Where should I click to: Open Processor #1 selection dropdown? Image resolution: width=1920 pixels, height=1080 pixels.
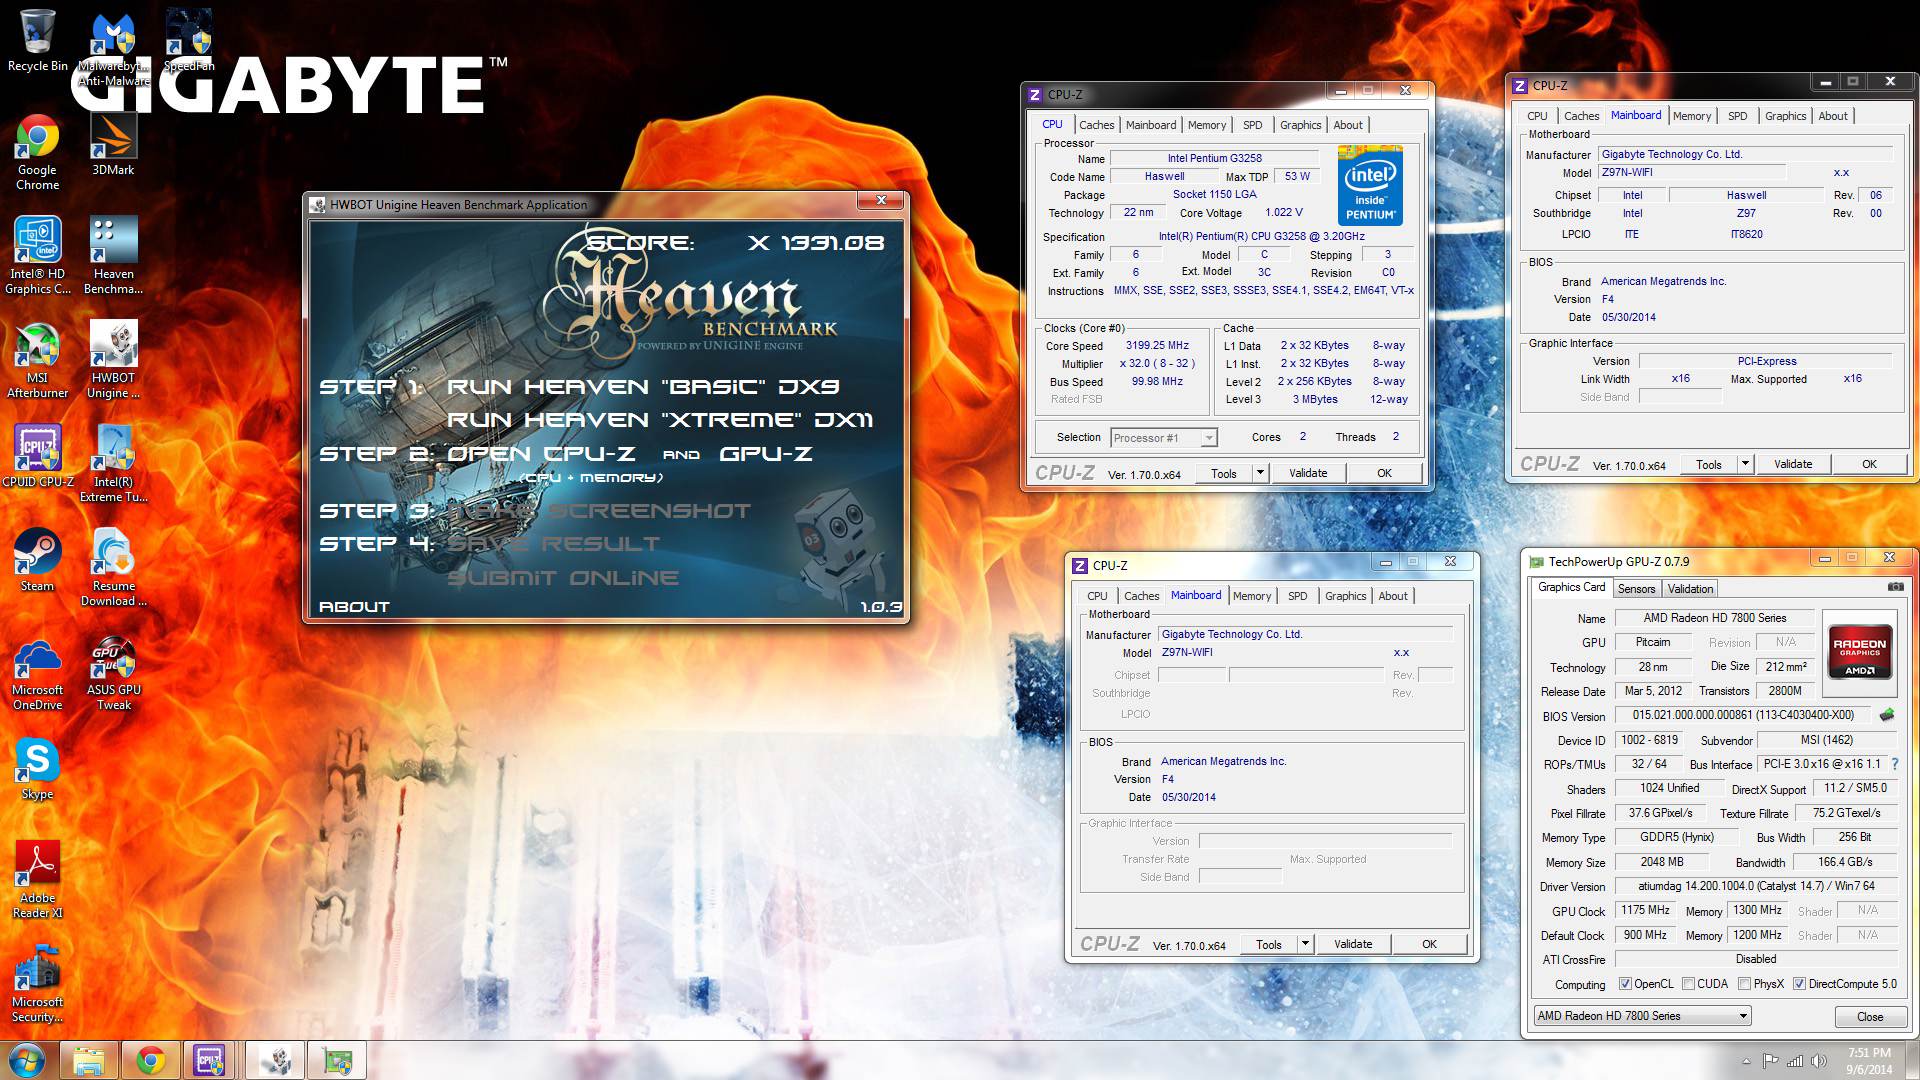click(x=1163, y=438)
